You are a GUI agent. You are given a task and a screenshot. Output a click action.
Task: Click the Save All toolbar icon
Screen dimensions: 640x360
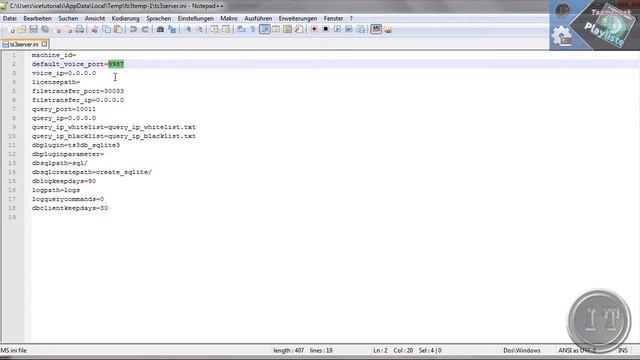[x=45, y=29]
